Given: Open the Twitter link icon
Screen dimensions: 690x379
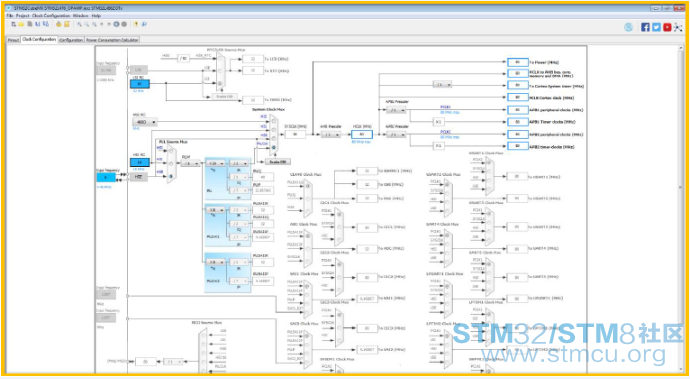Looking at the screenshot, I should coord(656,27).
